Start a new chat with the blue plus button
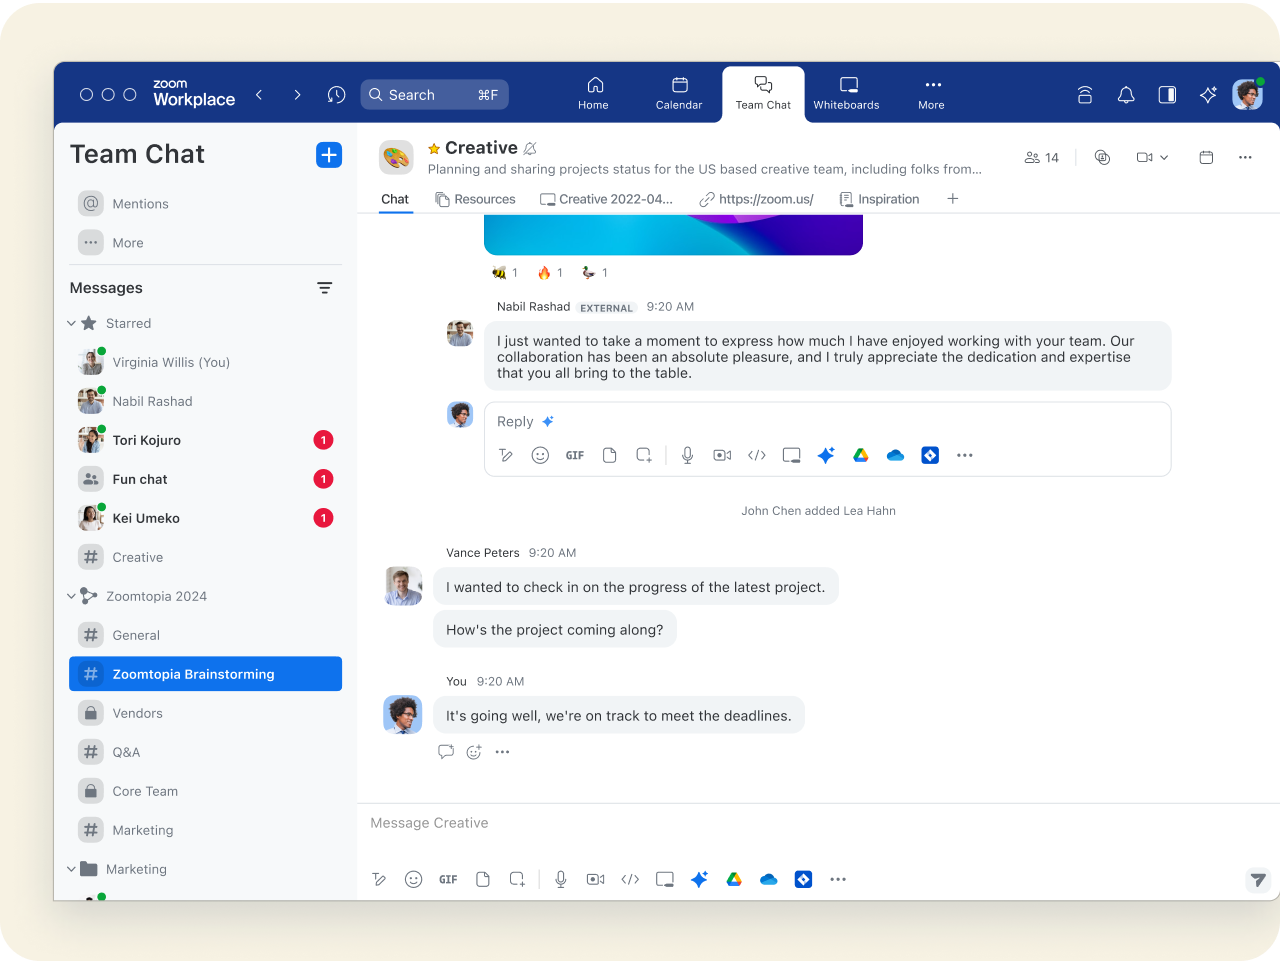The height and width of the screenshot is (961, 1280). click(329, 155)
